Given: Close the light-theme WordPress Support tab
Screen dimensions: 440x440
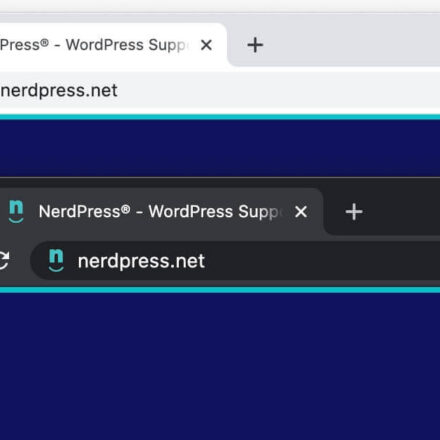Looking at the screenshot, I should pyautogui.click(x=206, y=45).
